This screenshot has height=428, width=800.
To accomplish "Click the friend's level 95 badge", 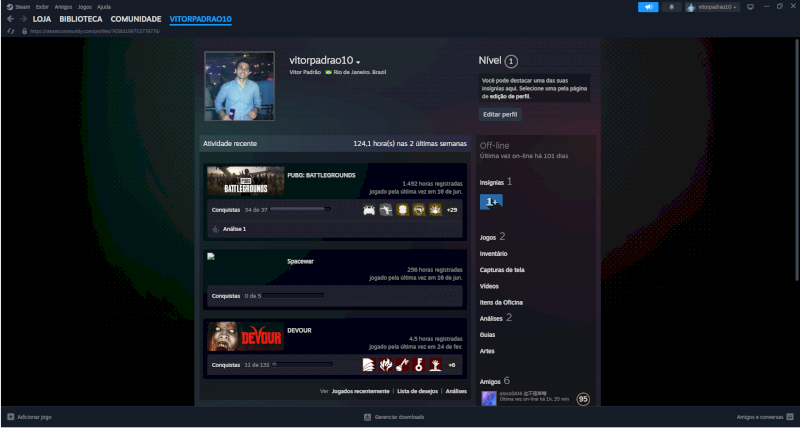I will pyautogui.click(x=583, y=399).
